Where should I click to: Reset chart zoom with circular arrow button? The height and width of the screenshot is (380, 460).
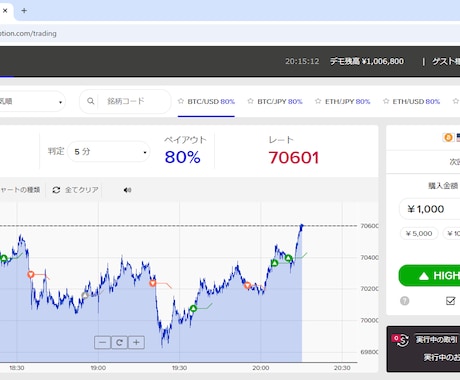119,342
